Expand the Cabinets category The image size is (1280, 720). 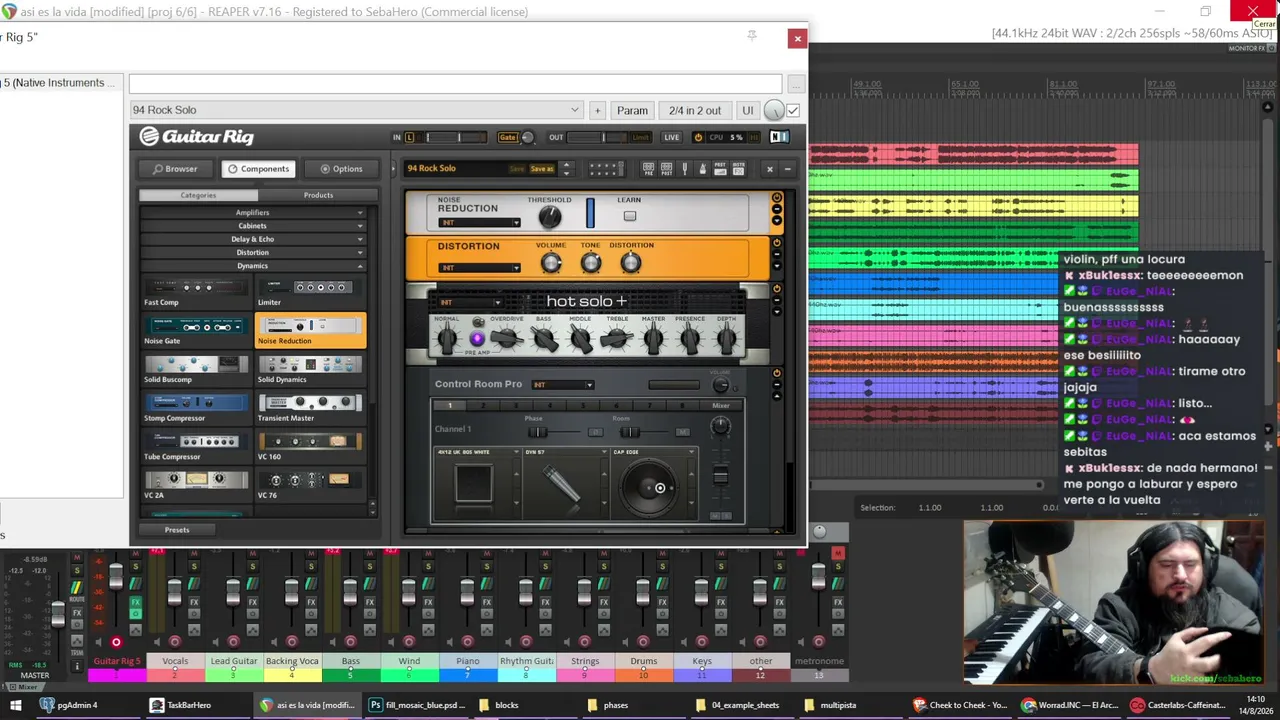click(x=255, y=226)
